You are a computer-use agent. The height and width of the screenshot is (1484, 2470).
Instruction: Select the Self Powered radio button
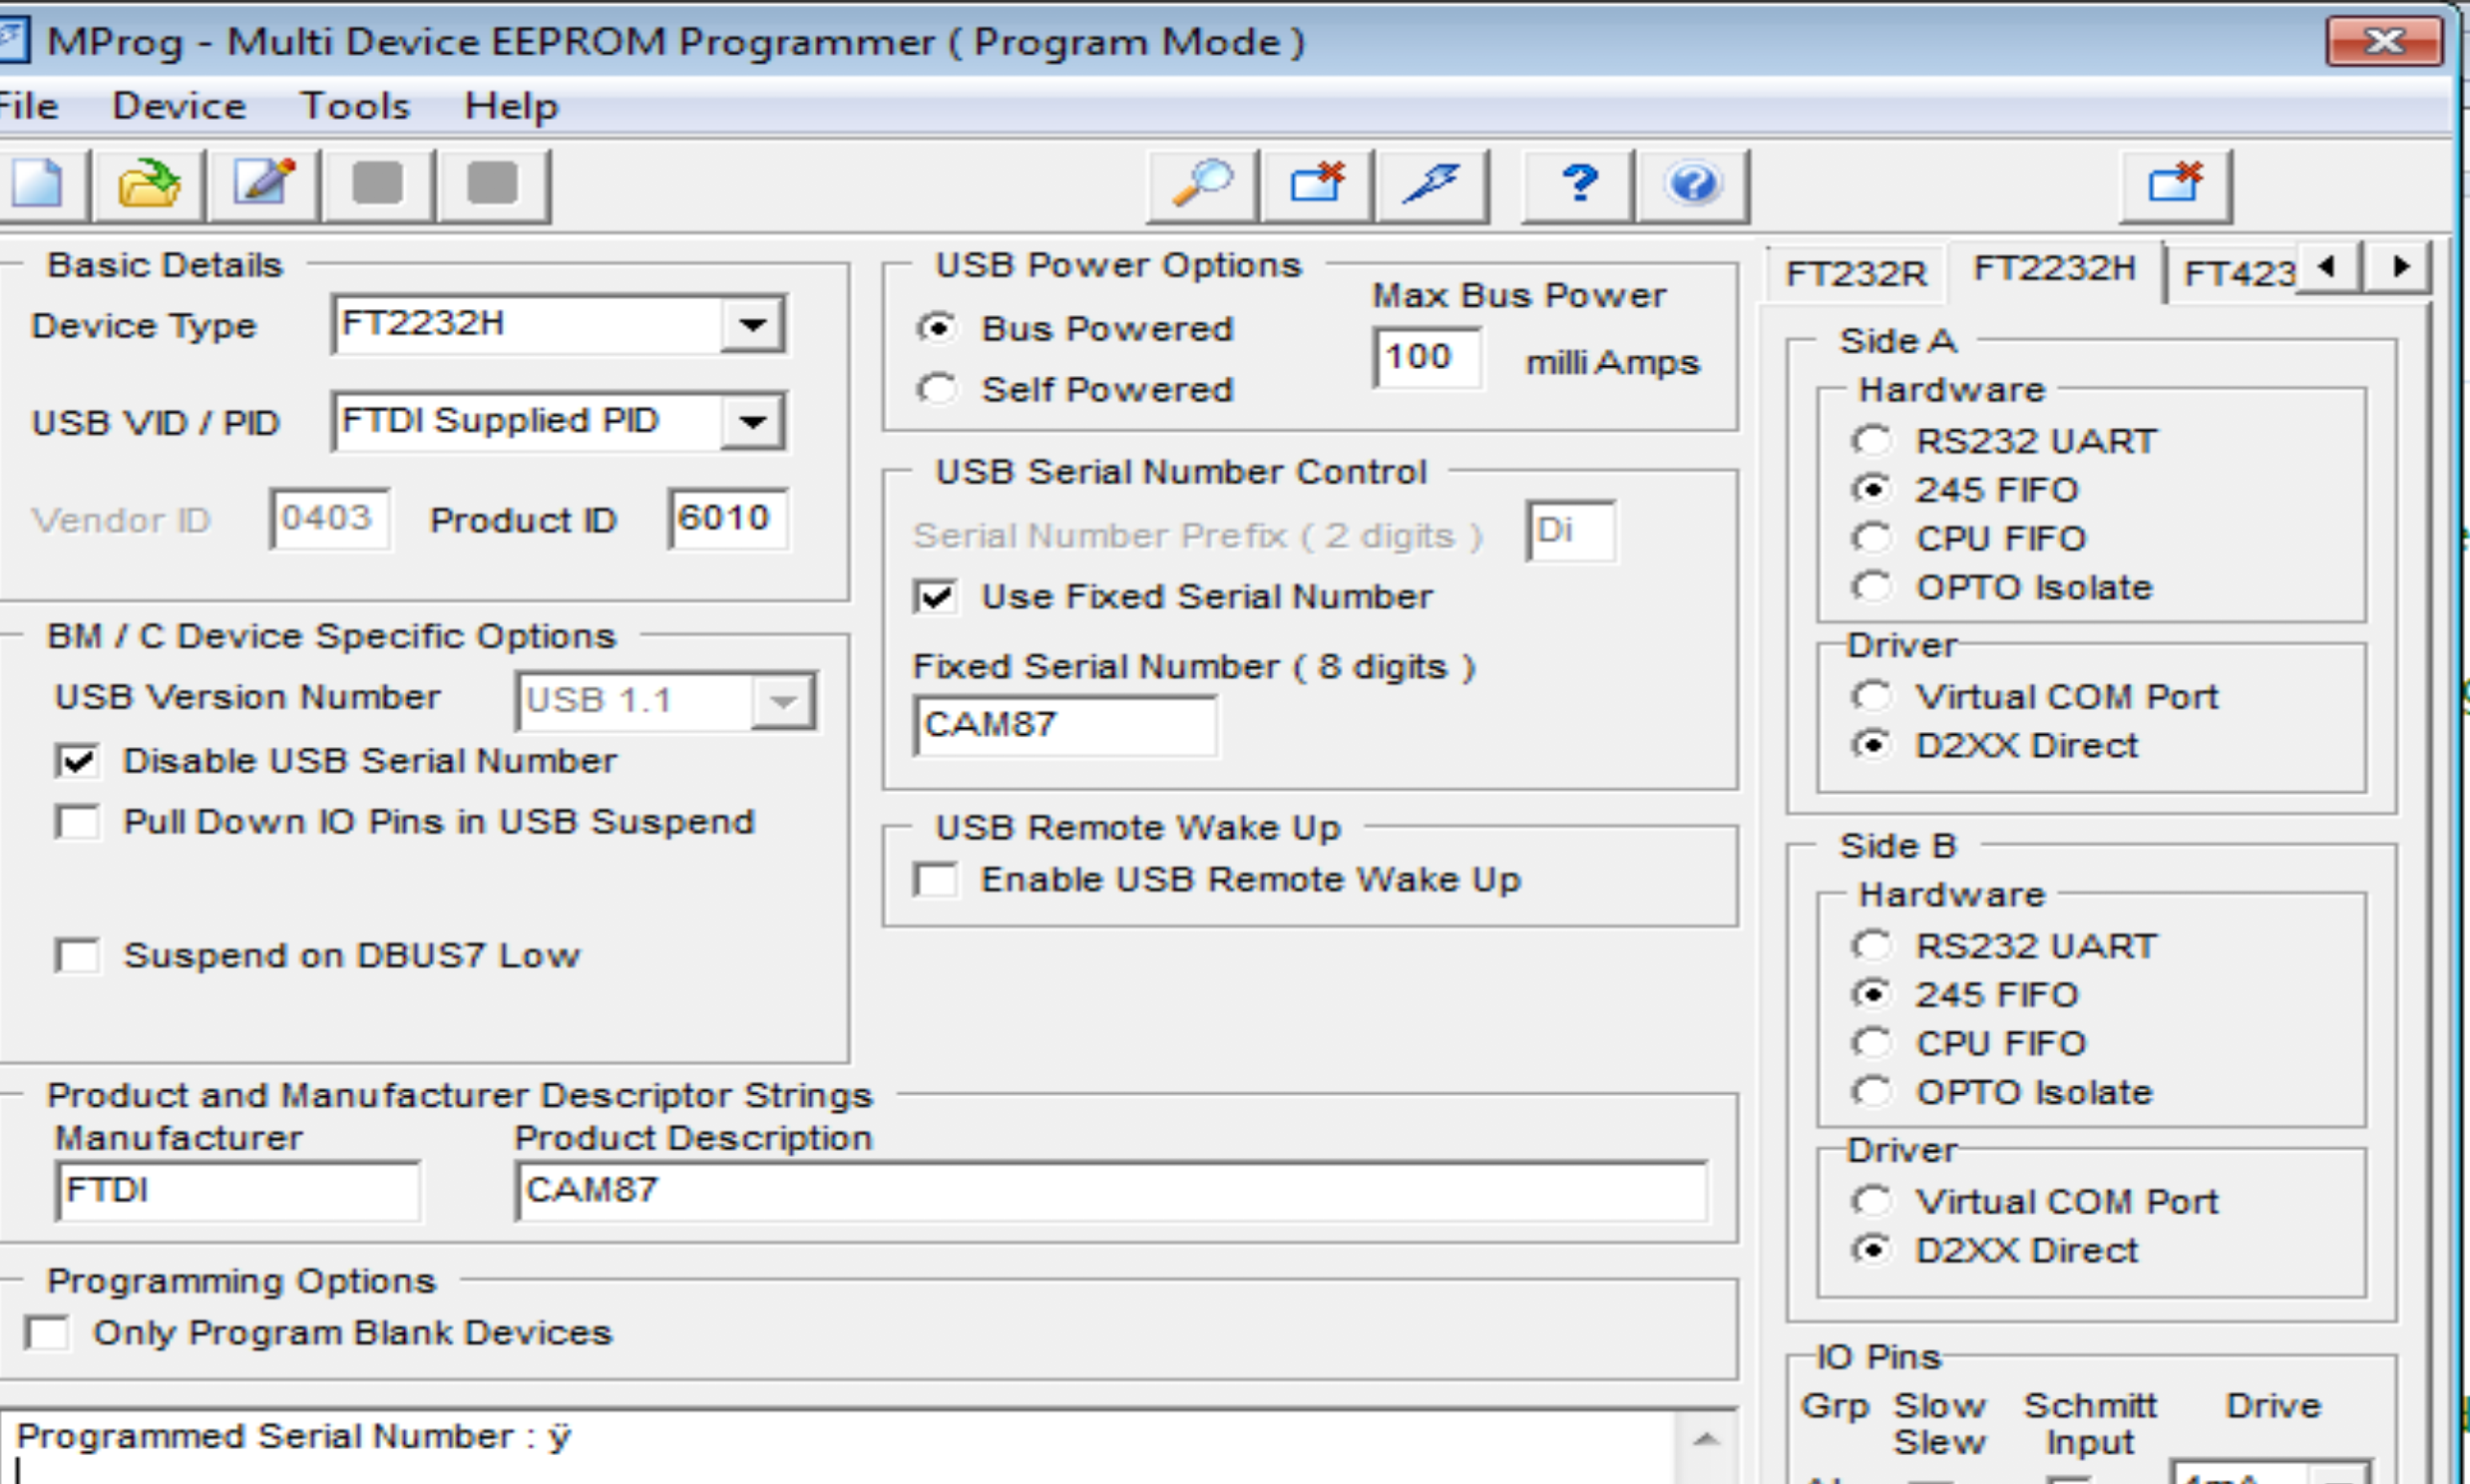[x=938, y=389]
